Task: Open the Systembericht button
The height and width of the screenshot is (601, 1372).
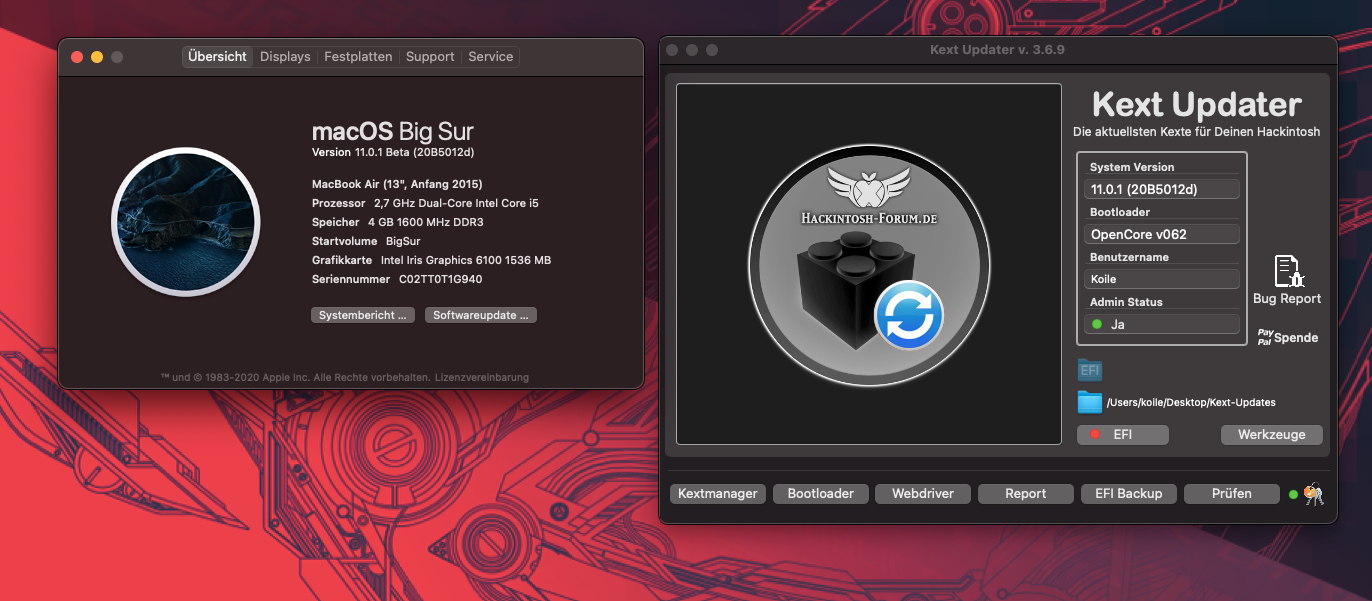Action: click(x=362, y=315)
